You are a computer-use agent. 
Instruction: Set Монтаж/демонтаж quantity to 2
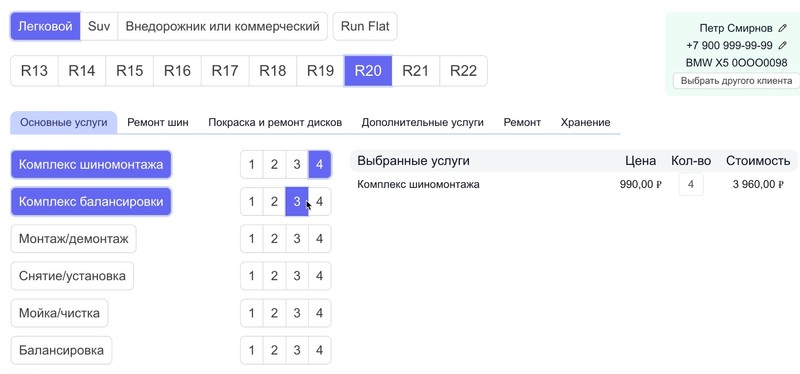click(x=274, y=239)
